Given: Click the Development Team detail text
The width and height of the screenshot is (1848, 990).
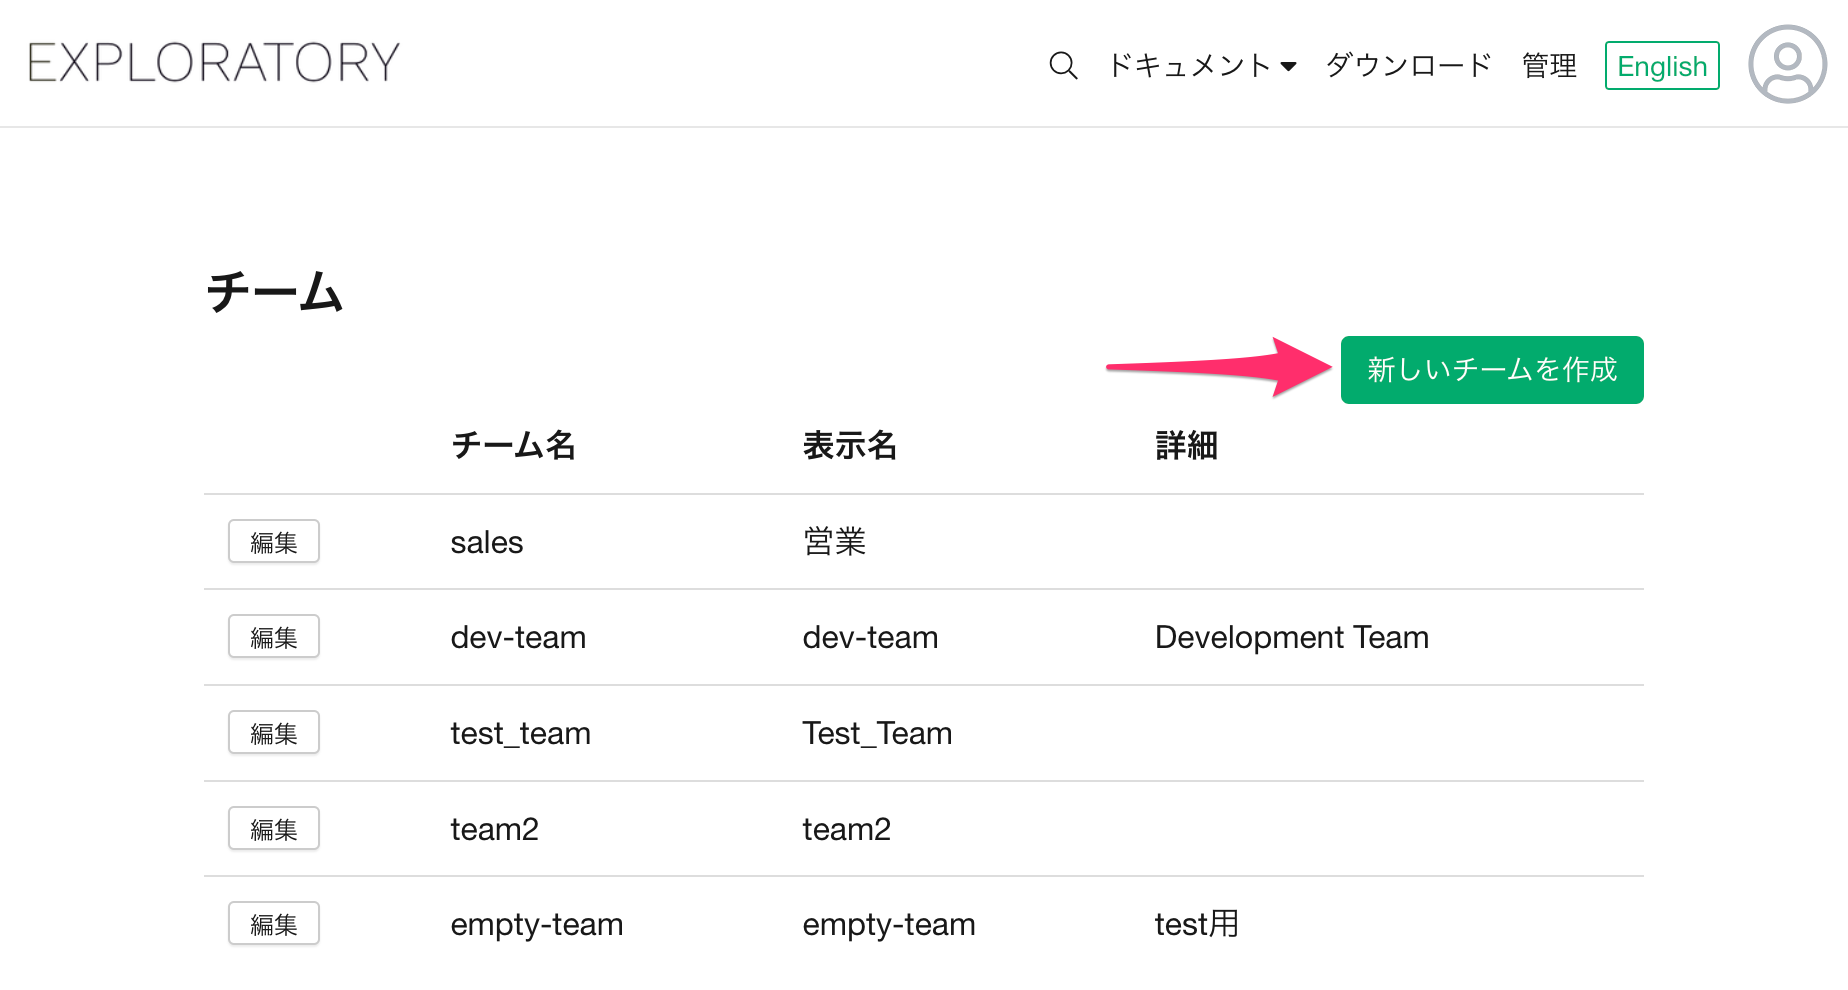Looking at the screenshot, I should [1291, 638].
